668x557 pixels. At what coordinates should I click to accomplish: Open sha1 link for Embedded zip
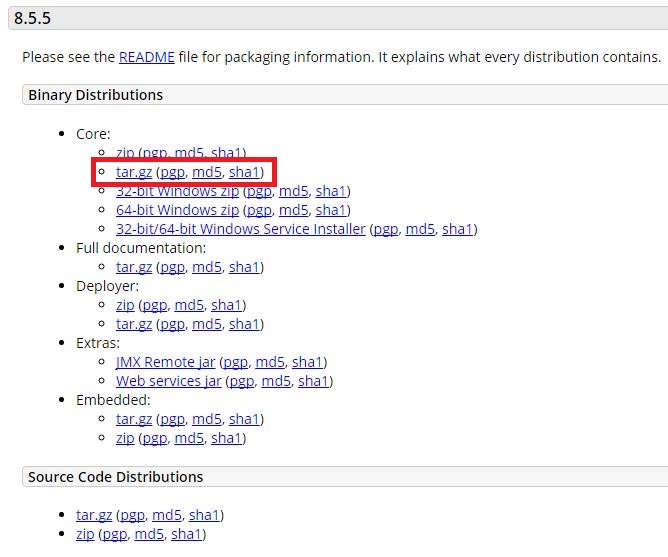click(x=226, y=438)
